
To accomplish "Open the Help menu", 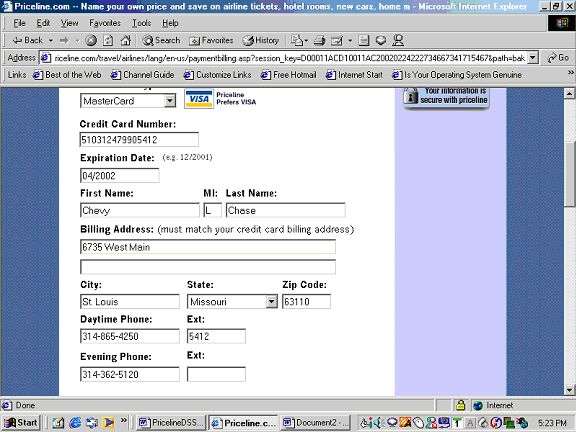I will point(170,23).
